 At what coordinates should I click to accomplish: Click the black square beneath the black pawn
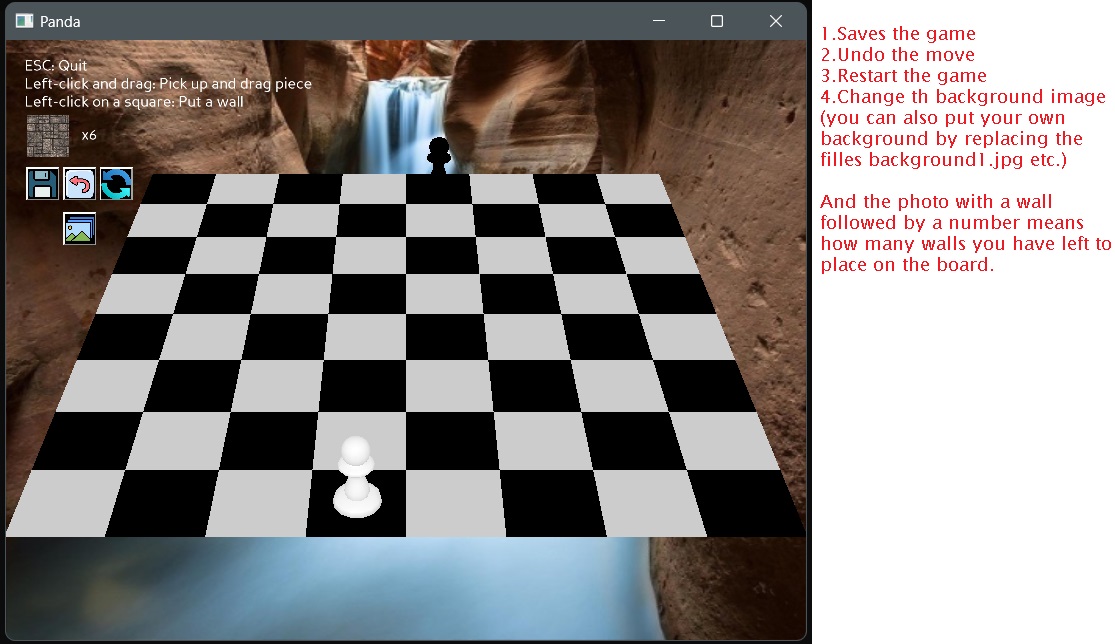(x=438, y=190)
